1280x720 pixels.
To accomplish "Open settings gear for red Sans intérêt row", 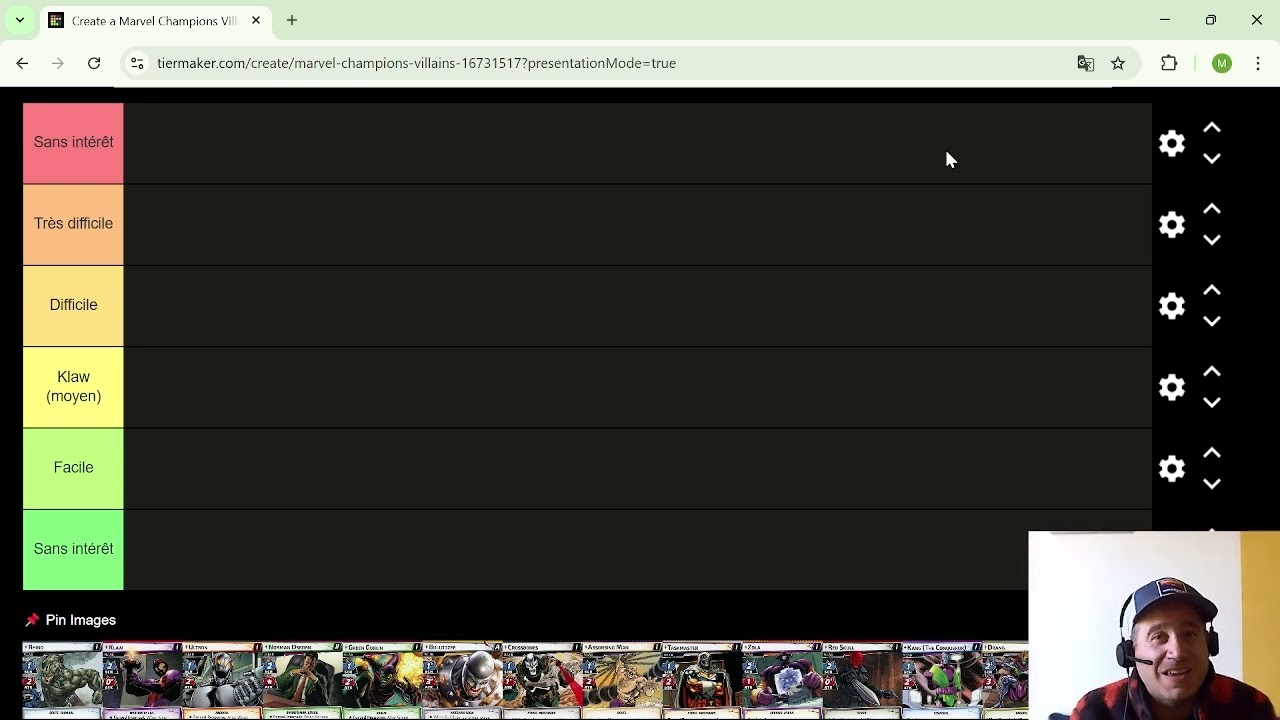I will [1172, 143].
